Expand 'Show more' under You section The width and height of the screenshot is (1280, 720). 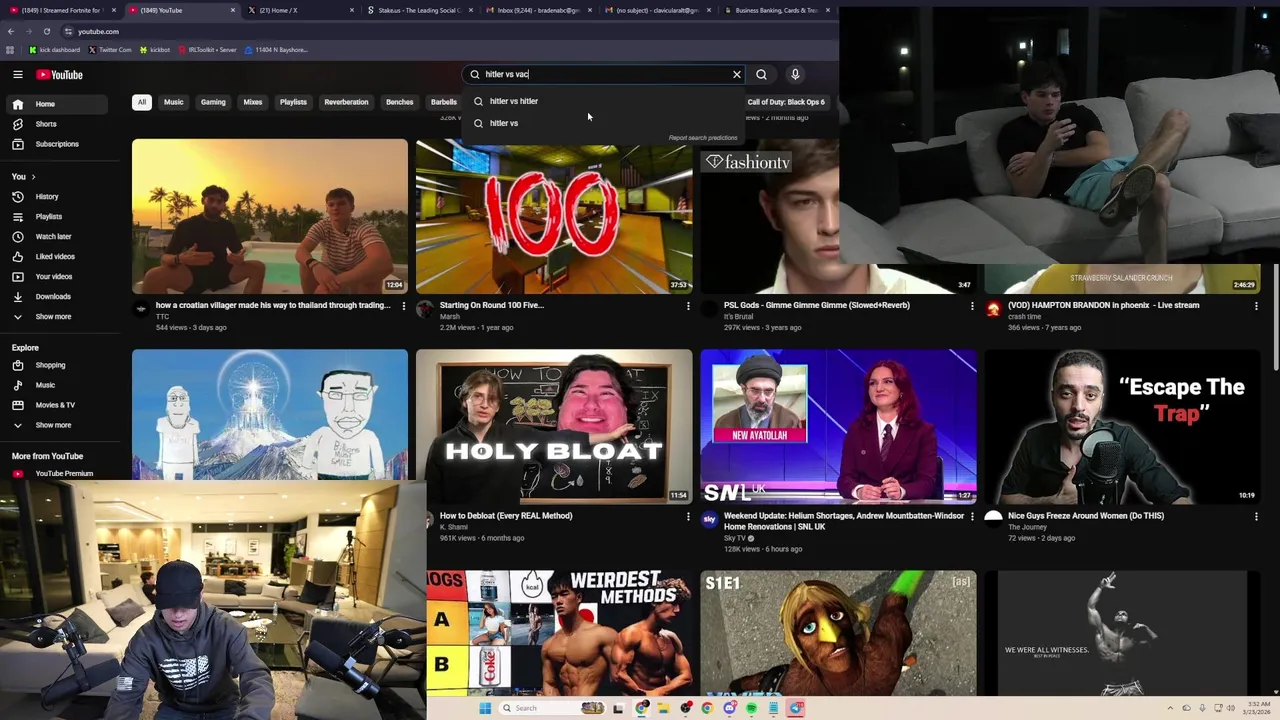58,317
